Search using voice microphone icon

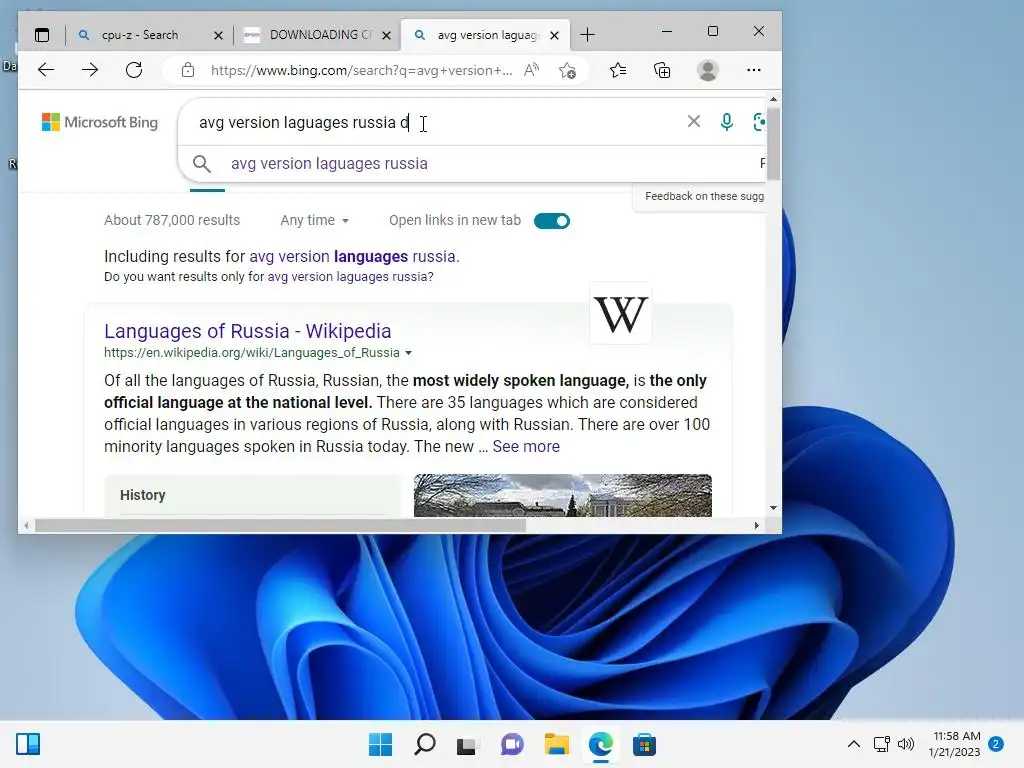726,121
